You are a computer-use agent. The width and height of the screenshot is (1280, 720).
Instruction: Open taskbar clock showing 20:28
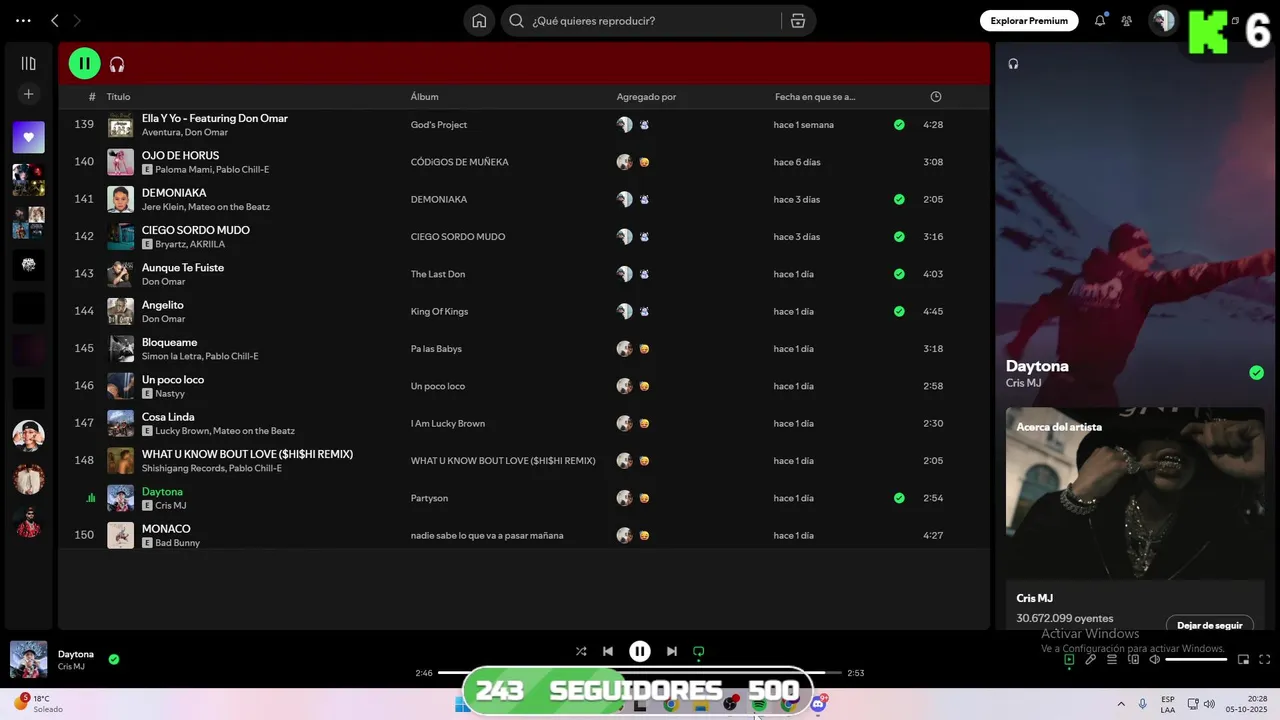(x=1245, y=704)
